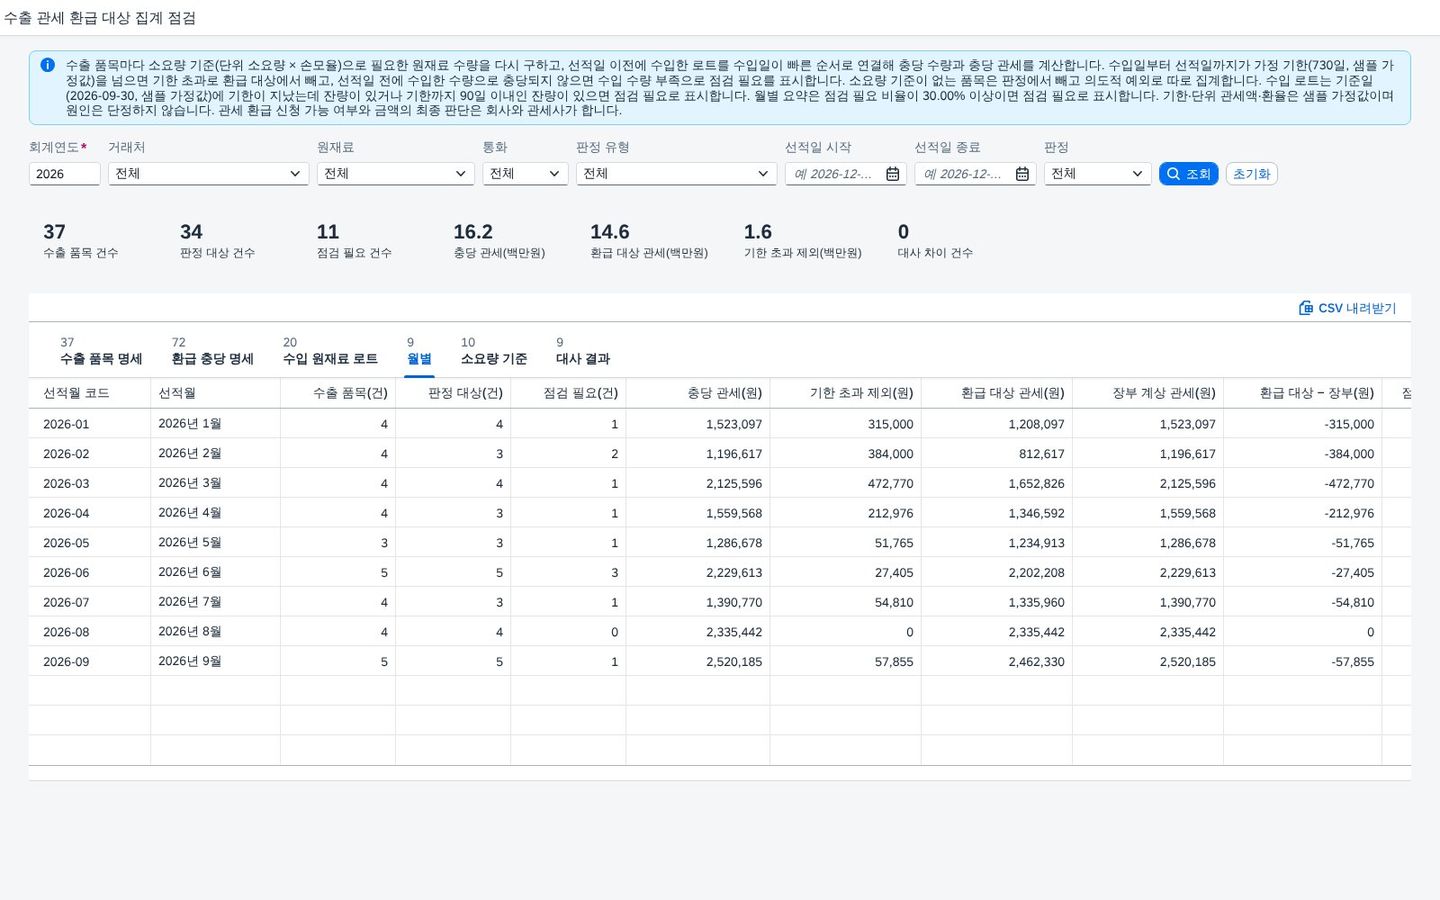Click the 1,559,568 충당 관세 cell in 2026-04 row

pos(698,513)
